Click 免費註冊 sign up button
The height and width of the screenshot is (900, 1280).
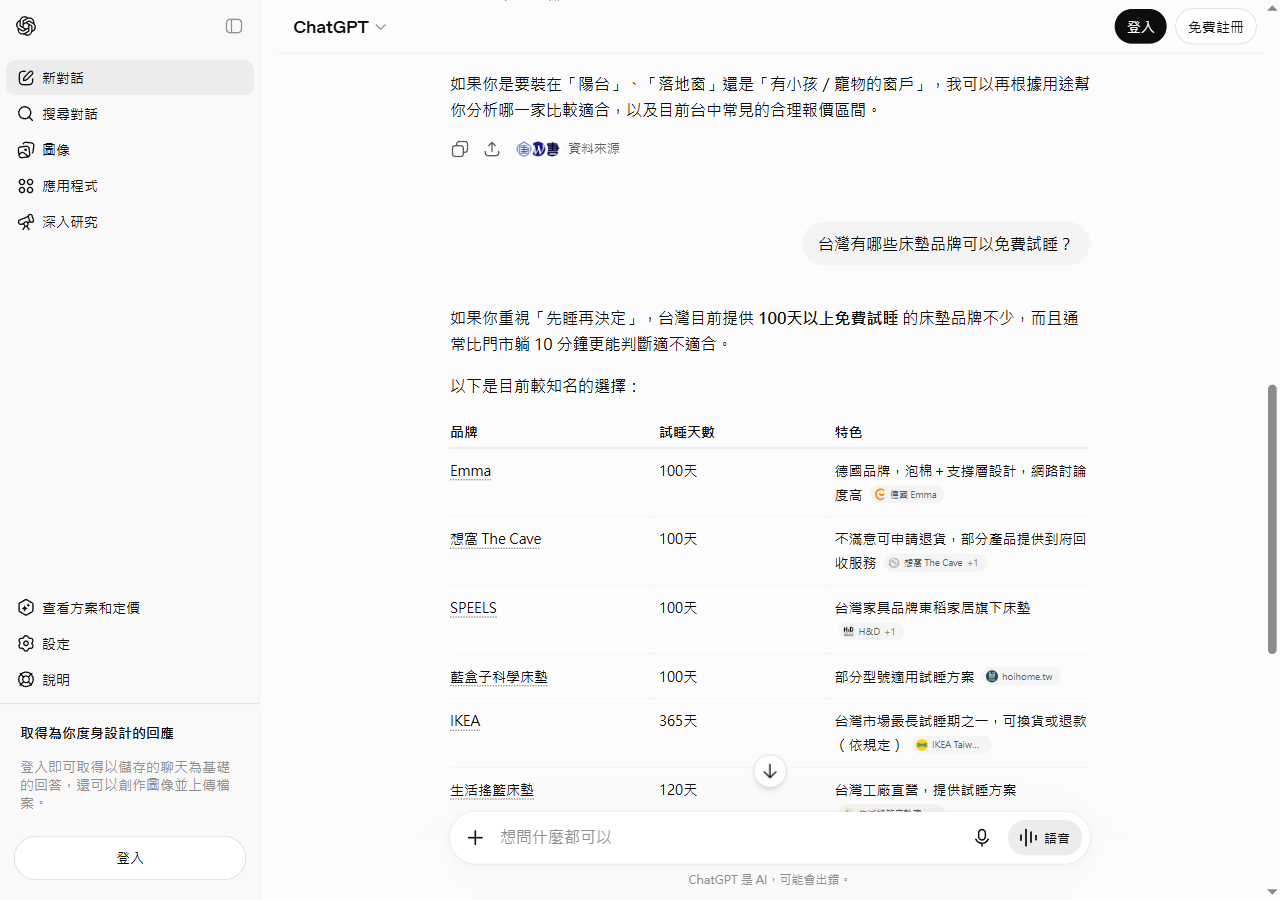[x=1215, y=27]
